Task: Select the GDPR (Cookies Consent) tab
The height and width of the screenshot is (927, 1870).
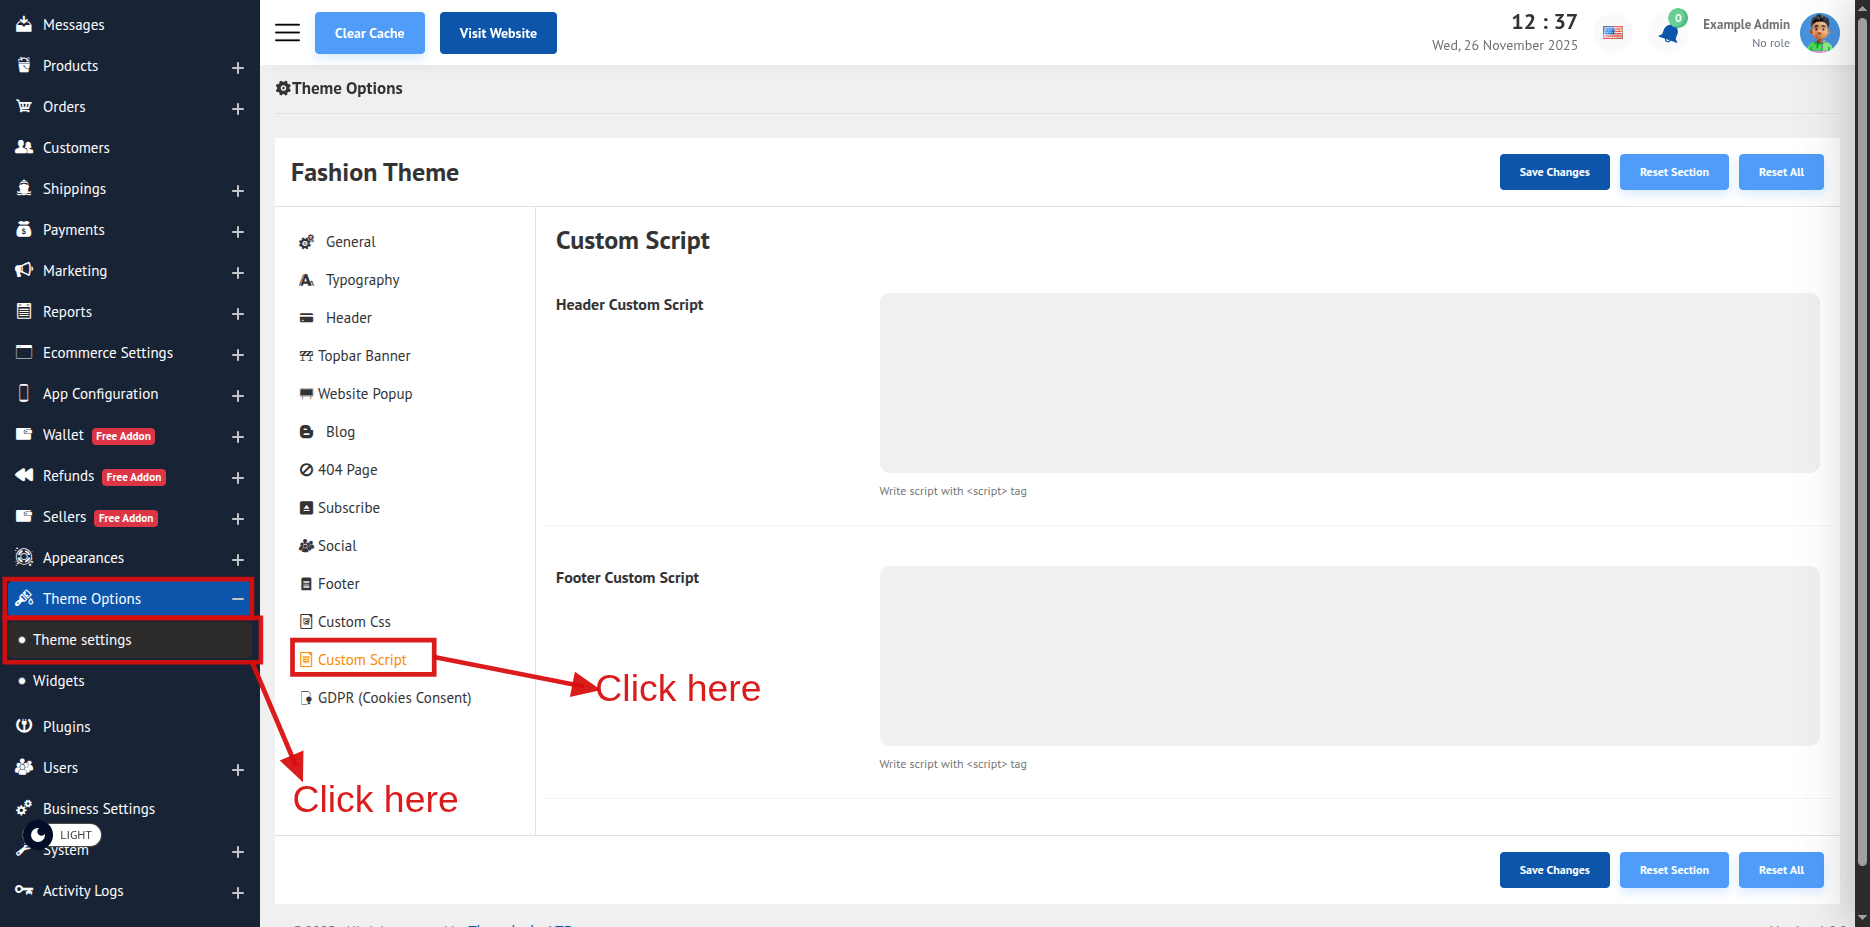Action: click(x=394, y=698)
